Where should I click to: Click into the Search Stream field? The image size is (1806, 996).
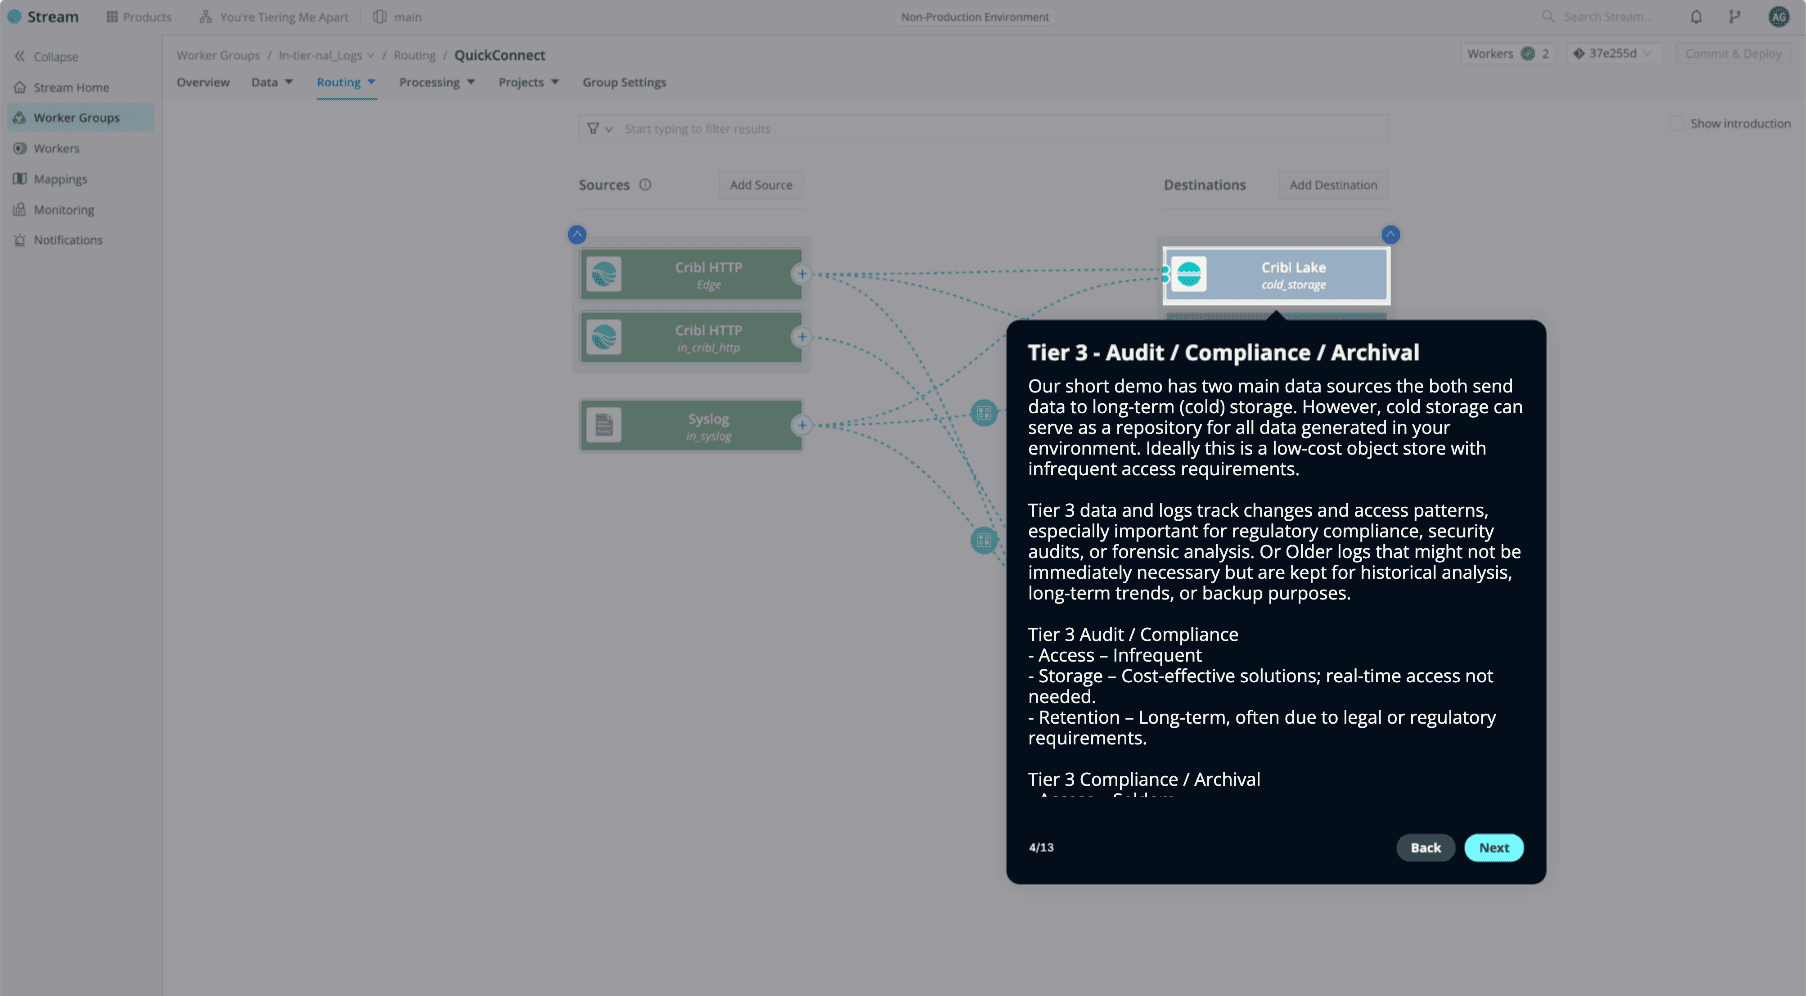1605,16
